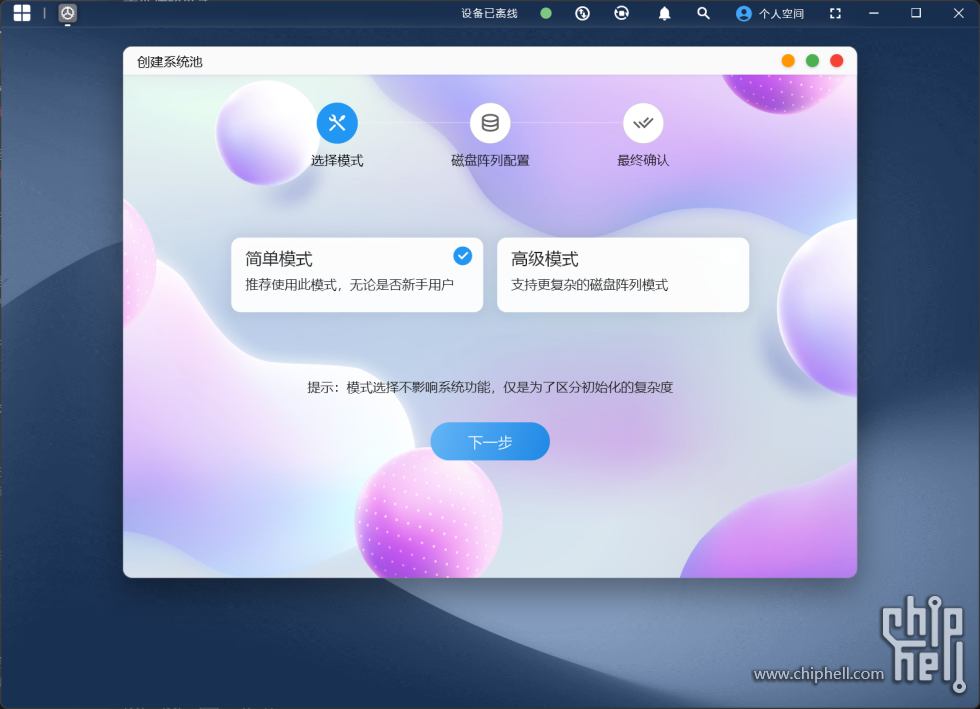Click the hint text starting with 提示
The image size is (980, 709).
click(x=490, y=388)
